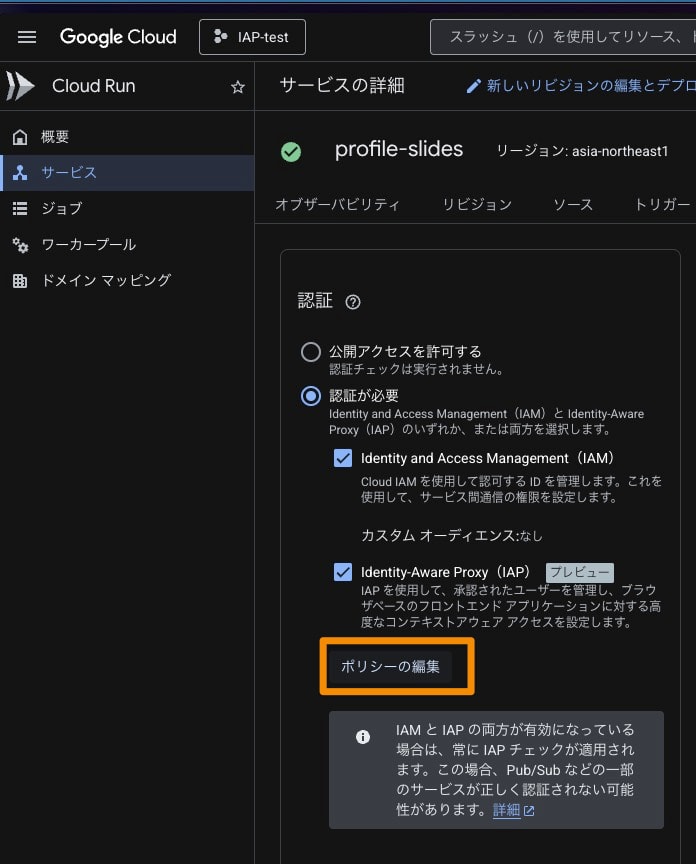
Task: Click the プレビュー badge
Action: (x=580, y=572)
